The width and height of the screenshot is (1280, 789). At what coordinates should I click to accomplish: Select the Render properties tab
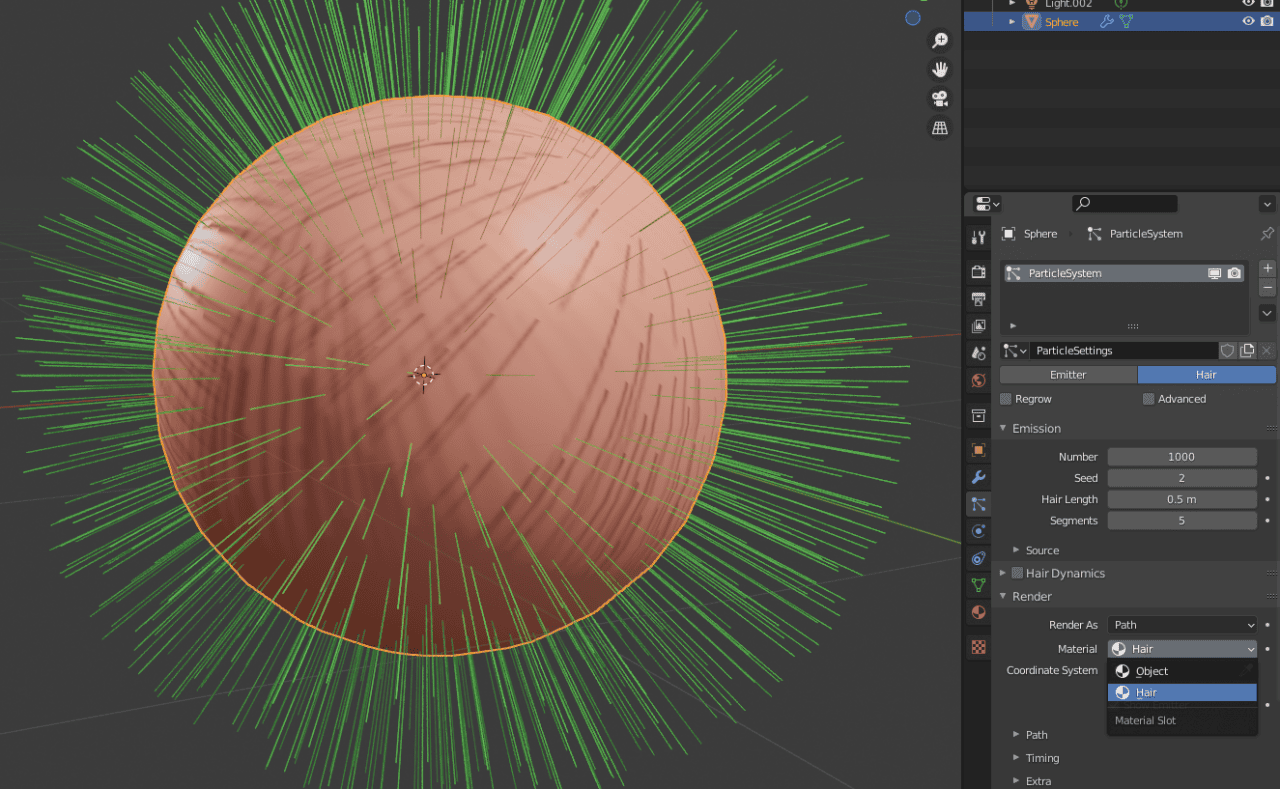tap(977, 271)
